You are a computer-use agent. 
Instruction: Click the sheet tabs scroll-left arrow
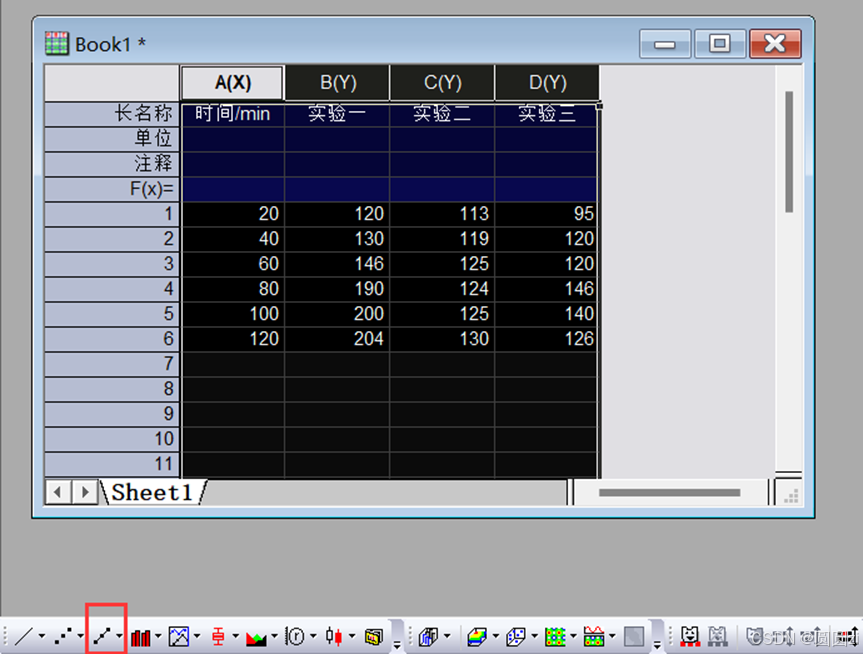pyautogui.click(x=58, y=492)
